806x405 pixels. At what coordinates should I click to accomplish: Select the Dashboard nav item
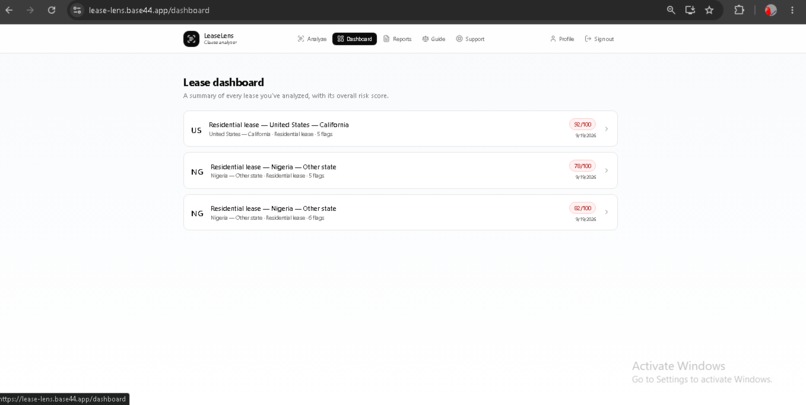[x=354, y=39]
